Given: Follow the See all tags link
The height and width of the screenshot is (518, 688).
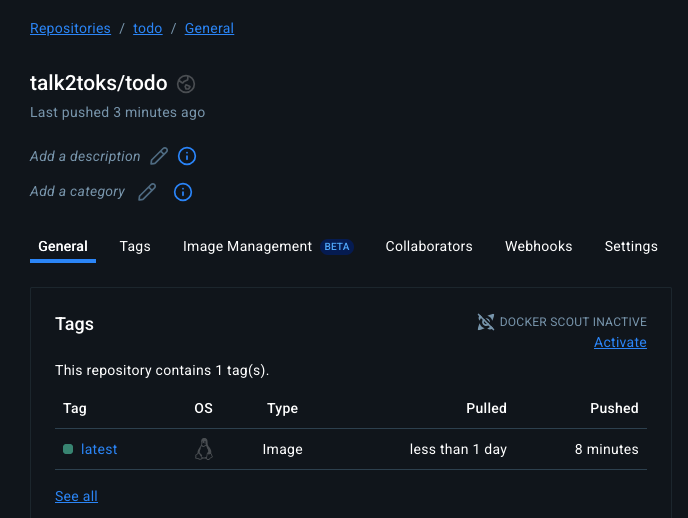Looking at the screenshot, I should coord(76,496).
